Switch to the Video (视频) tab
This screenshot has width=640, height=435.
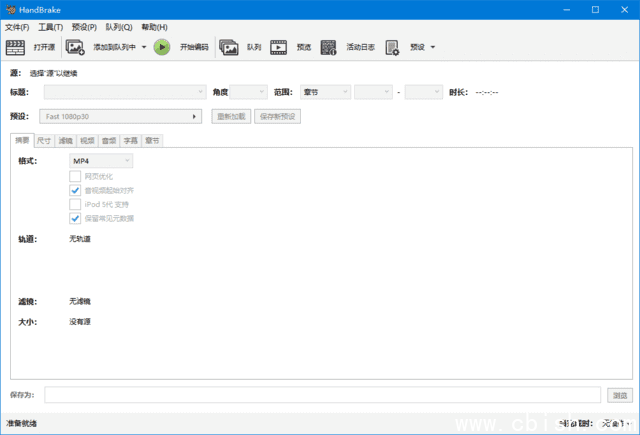87,141
